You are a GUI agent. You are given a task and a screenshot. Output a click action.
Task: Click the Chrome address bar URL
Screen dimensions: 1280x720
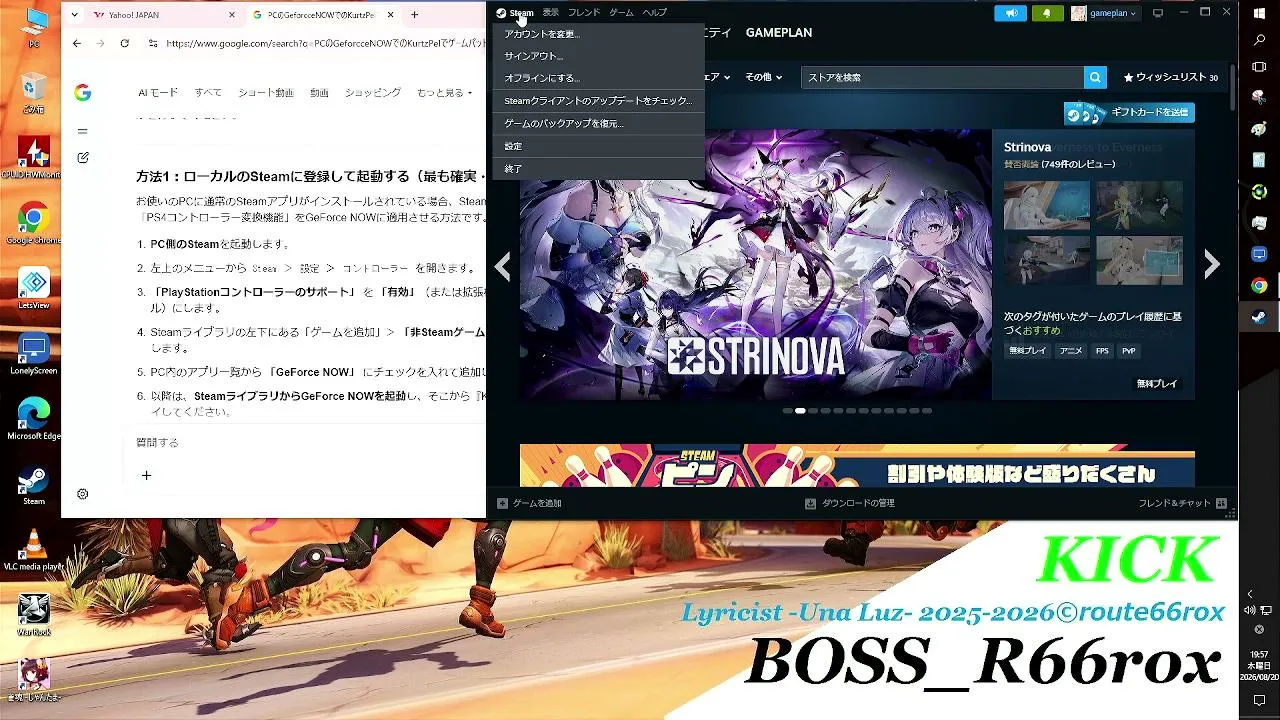click(x=325, y=43)
